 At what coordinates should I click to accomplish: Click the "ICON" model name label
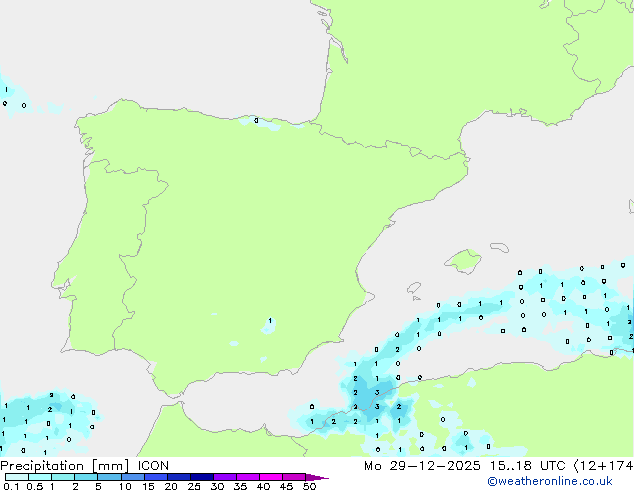[153, 466]
